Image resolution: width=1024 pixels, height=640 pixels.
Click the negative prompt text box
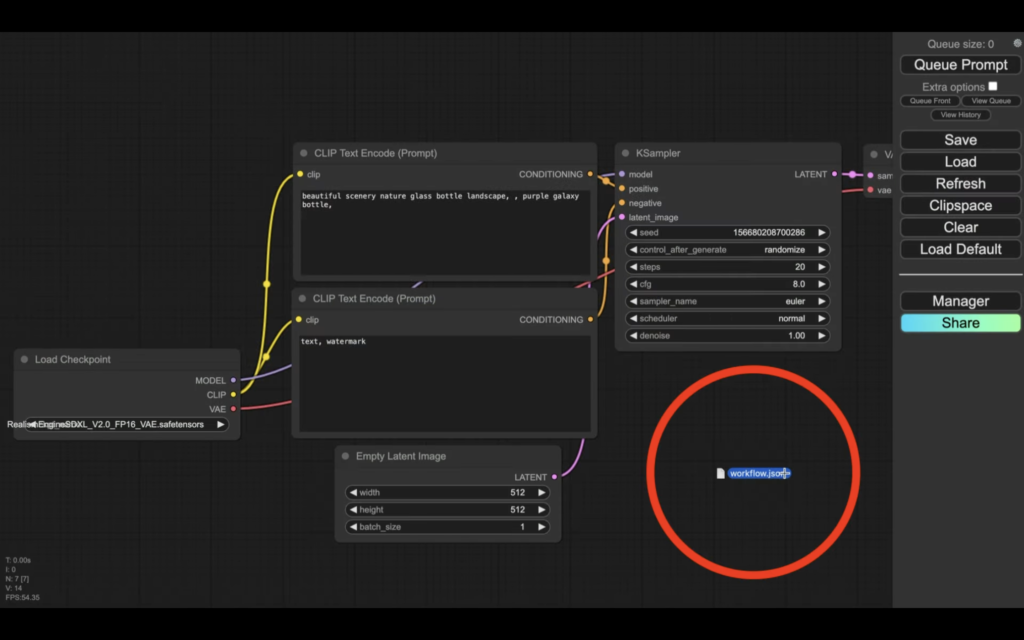click(443, 383)
